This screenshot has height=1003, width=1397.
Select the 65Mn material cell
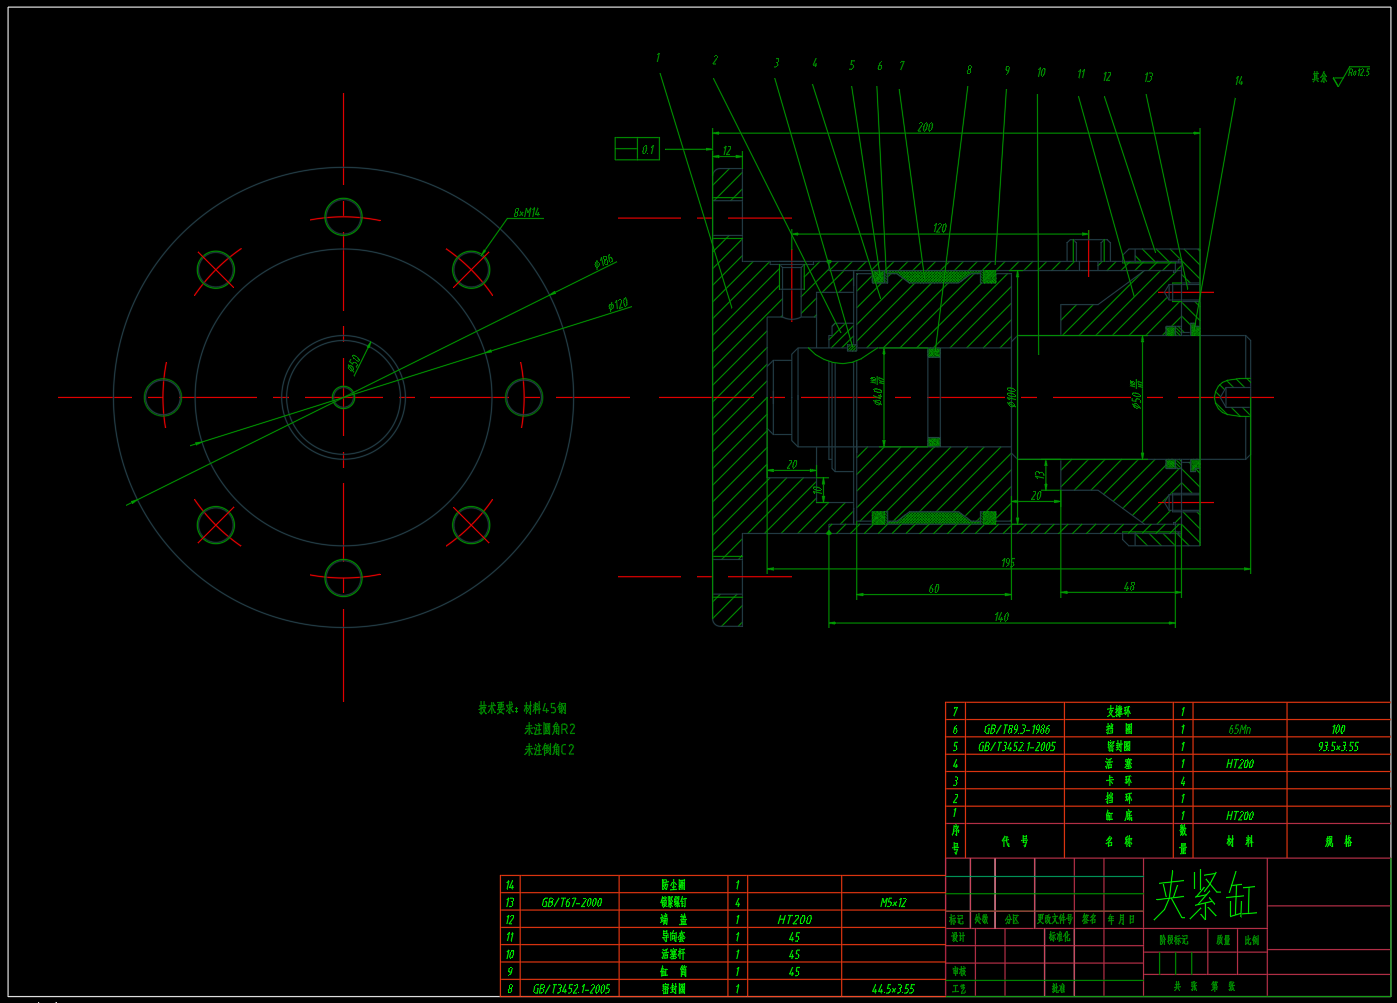[x=1239, y=729]
